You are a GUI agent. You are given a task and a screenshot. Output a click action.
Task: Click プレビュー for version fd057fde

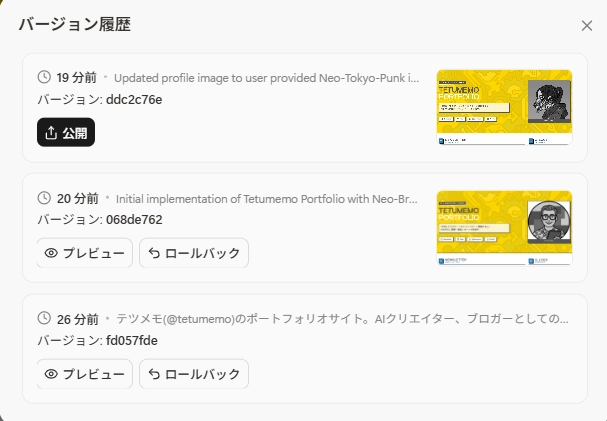click(x=85, y=374)
